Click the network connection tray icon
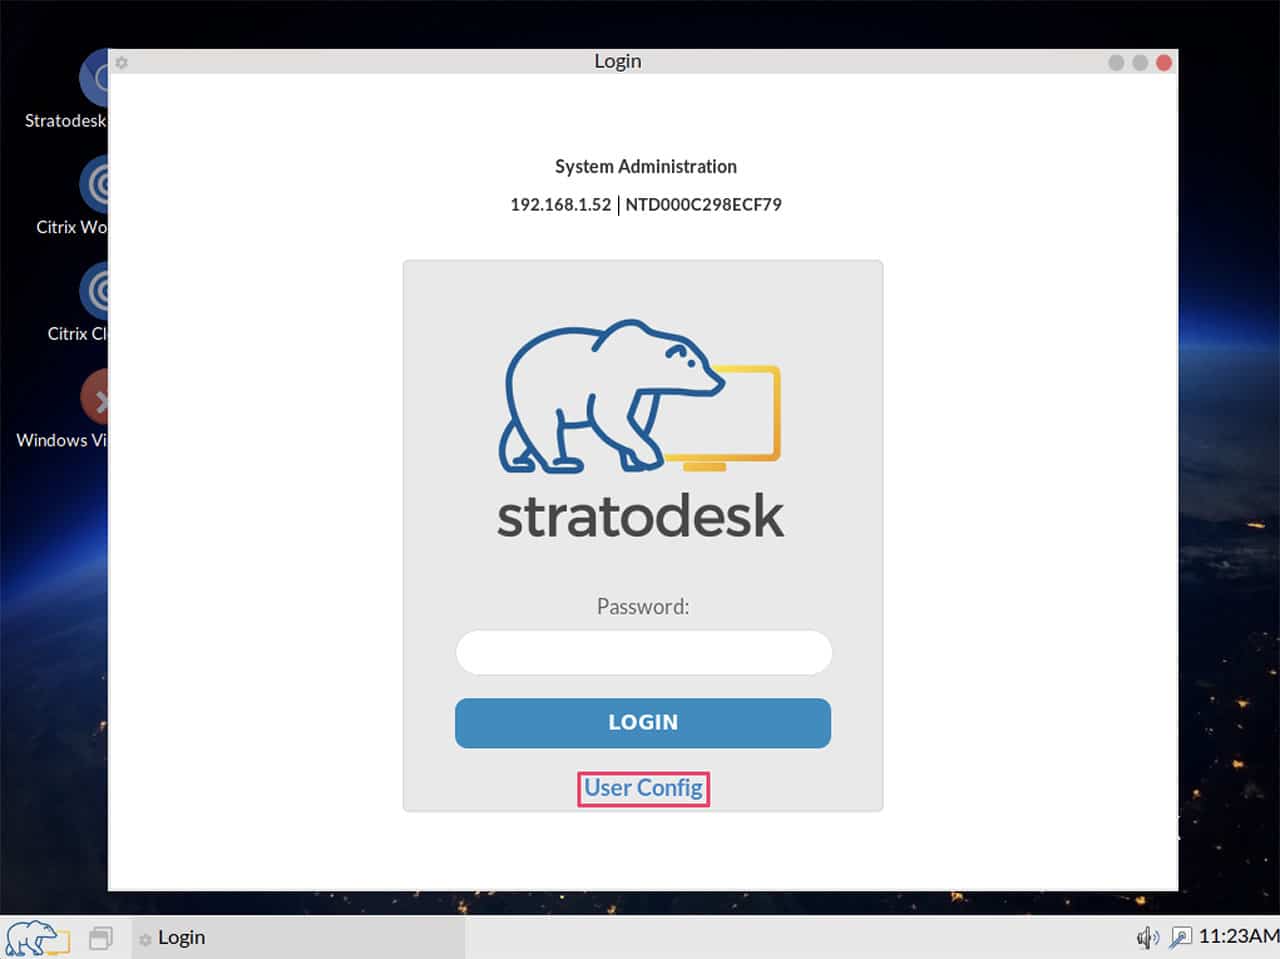 [1180, 937]
